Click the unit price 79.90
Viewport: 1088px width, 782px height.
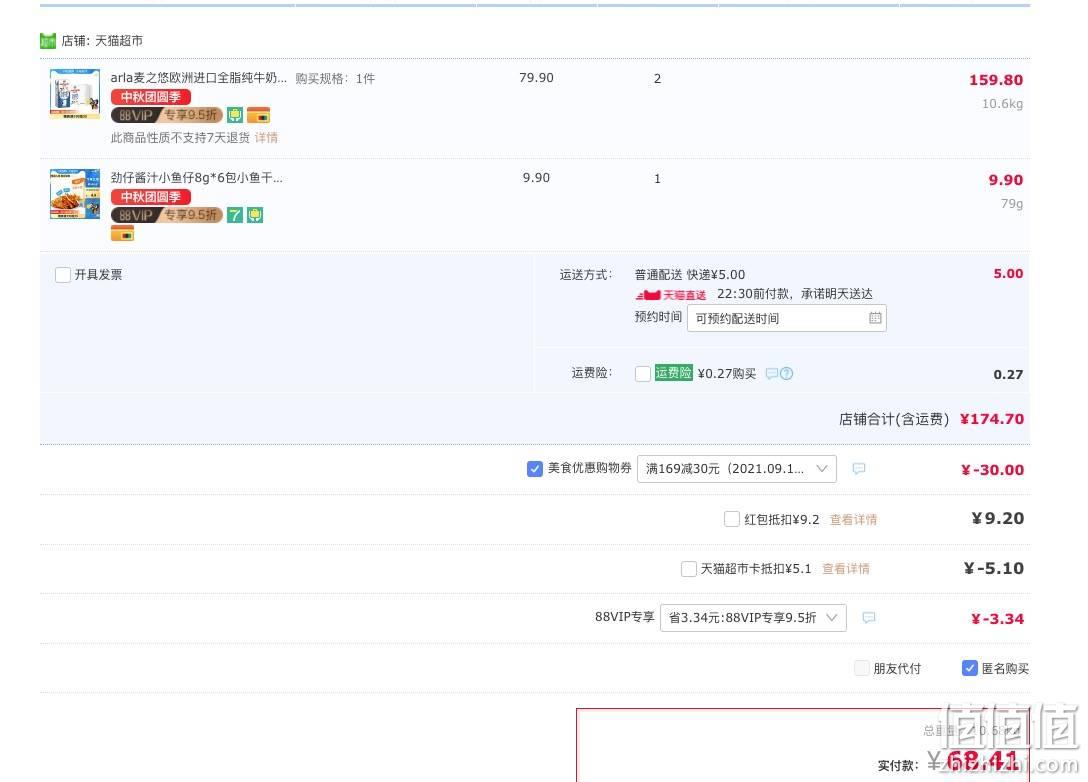tap(536, 78)
